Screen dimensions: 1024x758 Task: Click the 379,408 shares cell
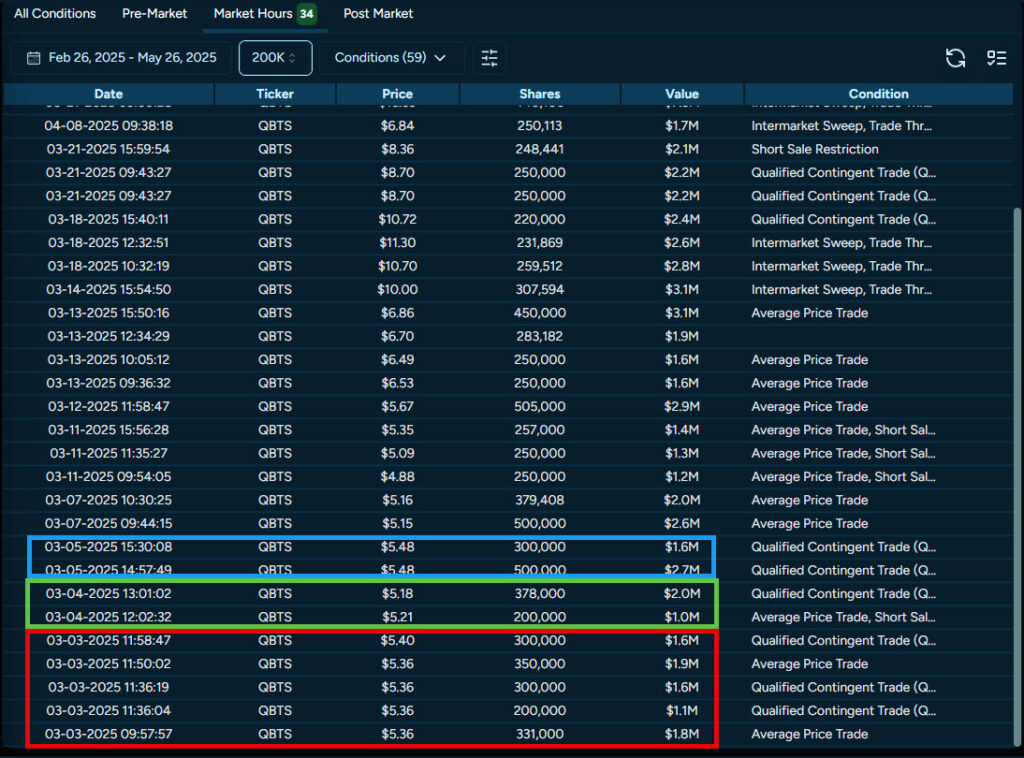[539, 501]
